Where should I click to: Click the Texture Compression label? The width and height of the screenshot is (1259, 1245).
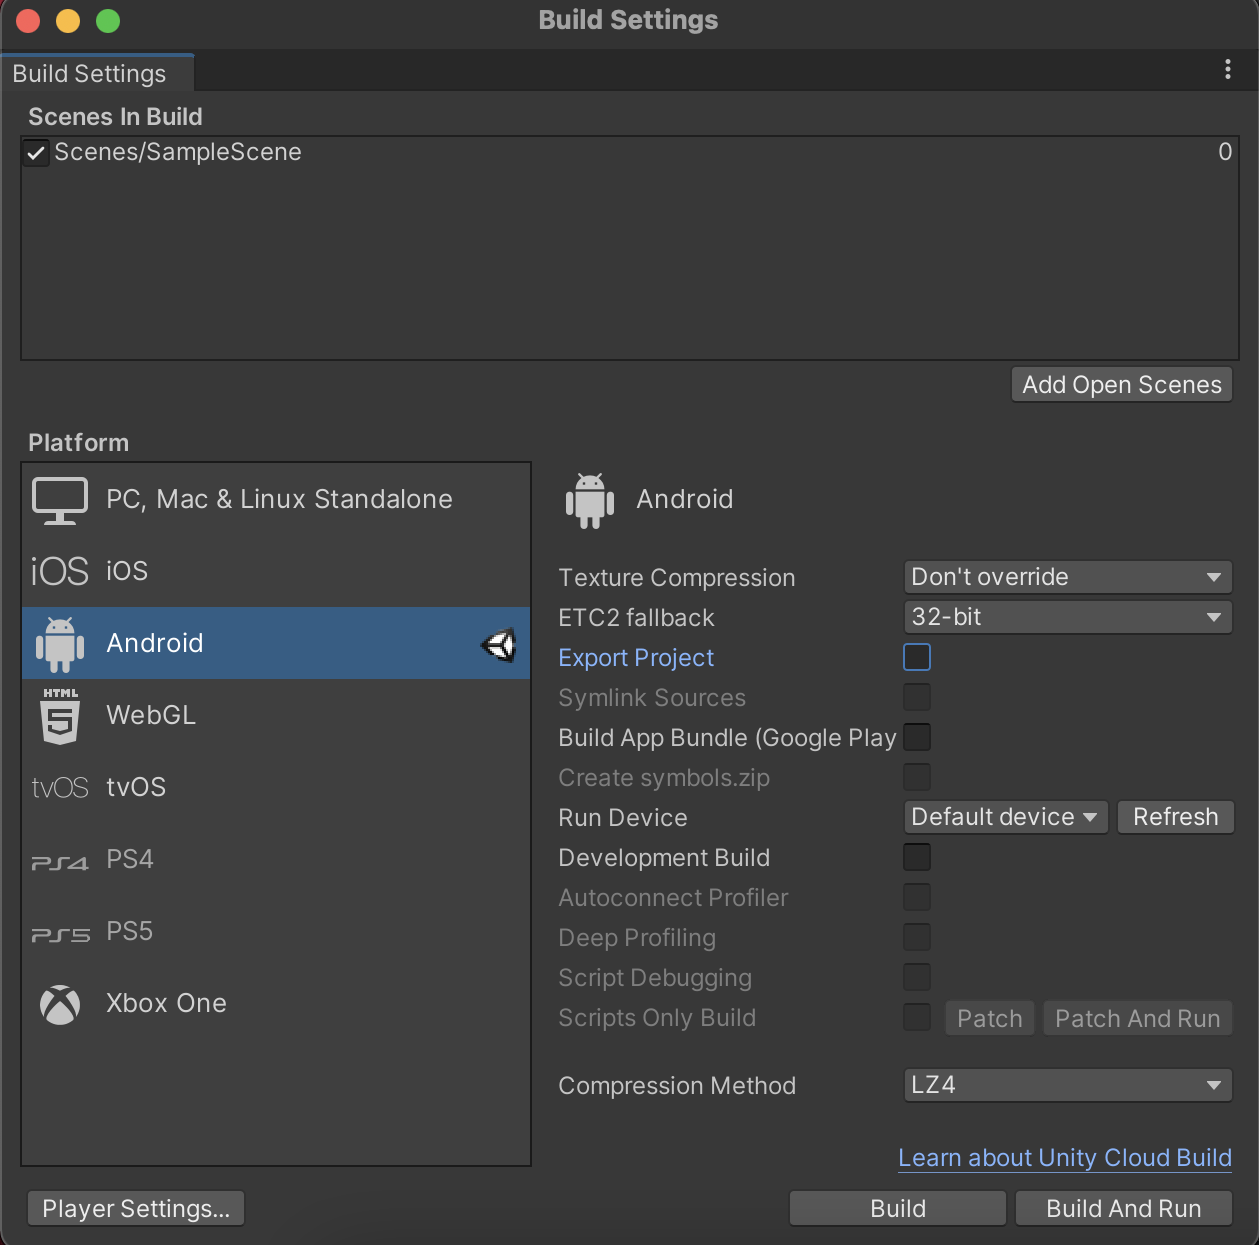point(677,578)
